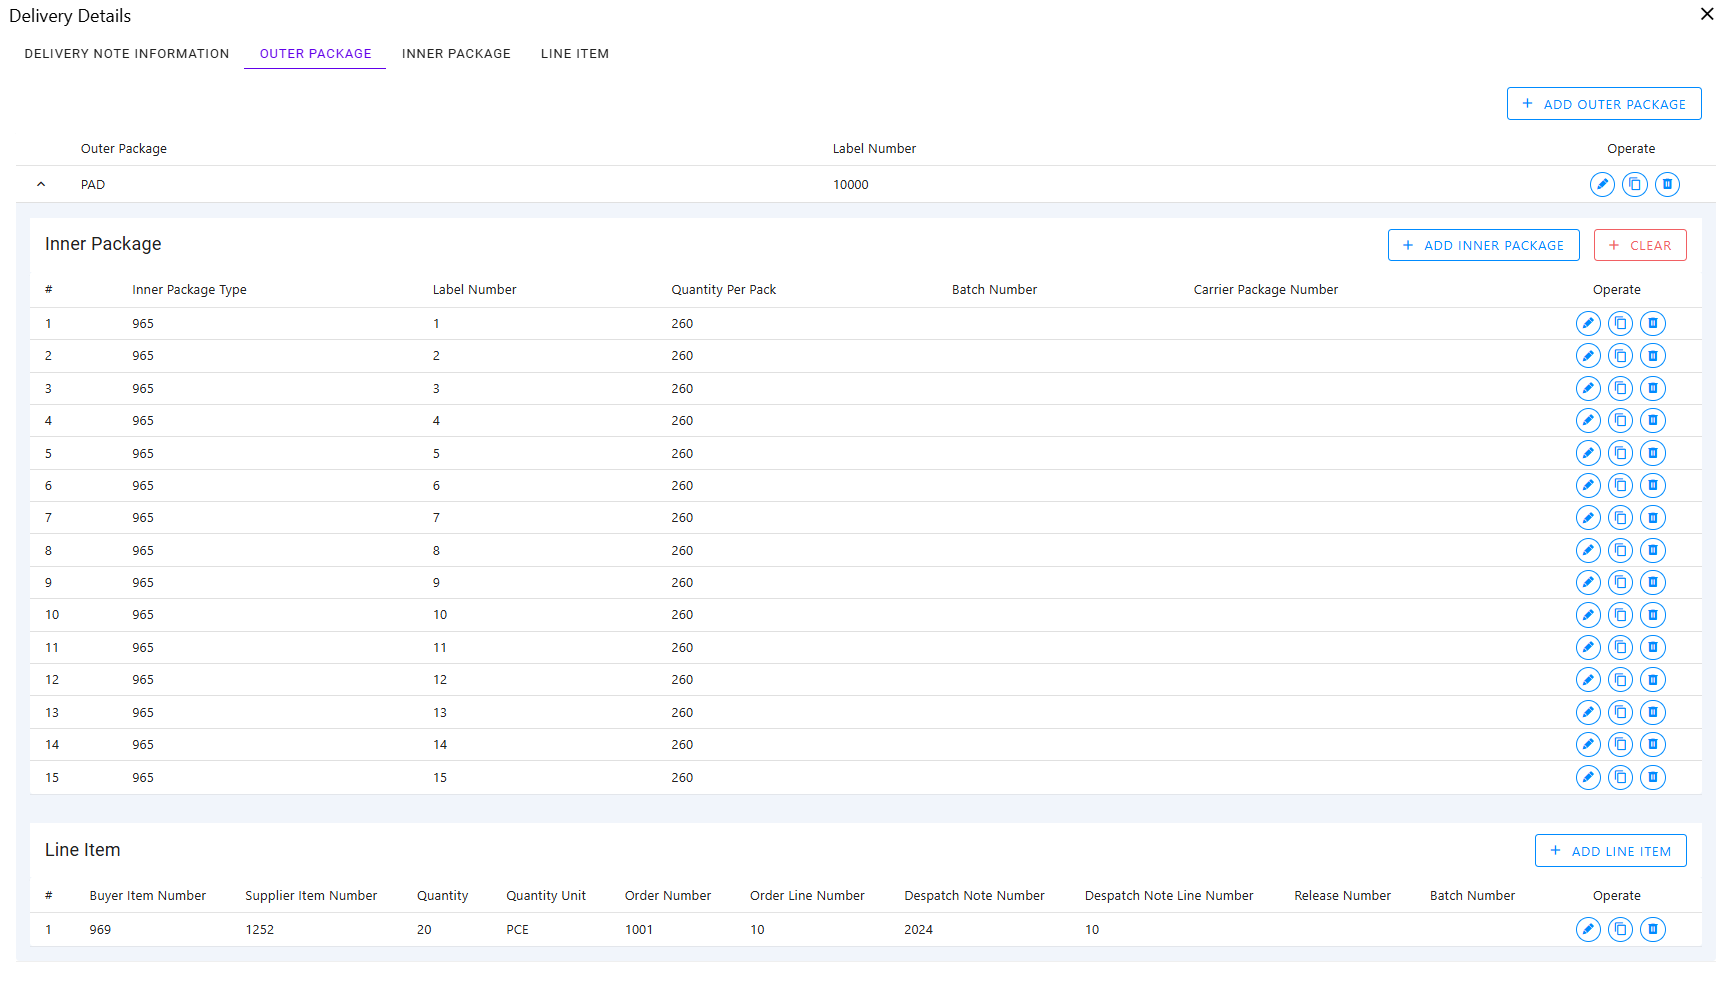1733x996 pixels.
Task: Edit inner package row 15
Action: tap(1588, 778)
